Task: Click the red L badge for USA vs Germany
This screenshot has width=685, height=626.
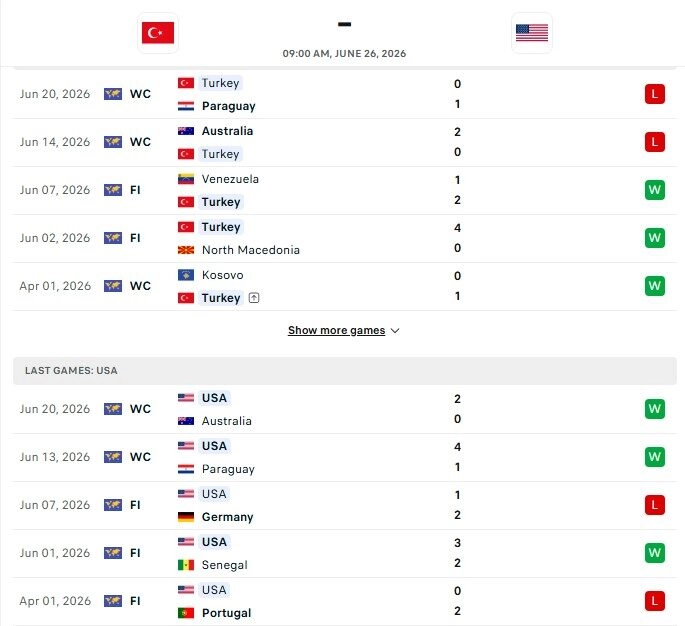Action: (654, 505)
